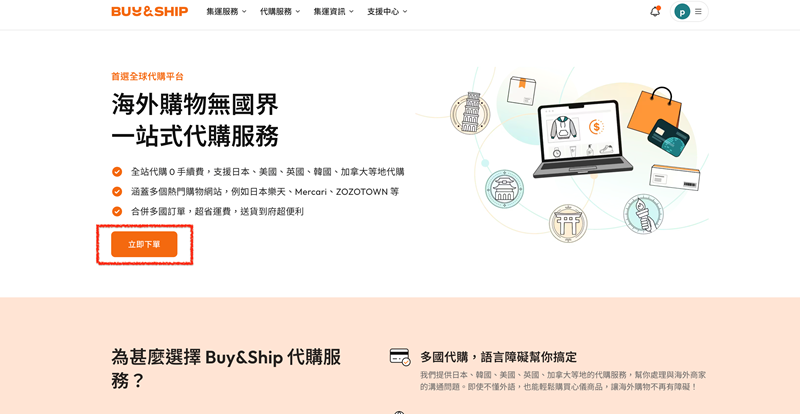Click the torii gate badge icon
This screenshot has width=800, height=414.
click(568, 223)
